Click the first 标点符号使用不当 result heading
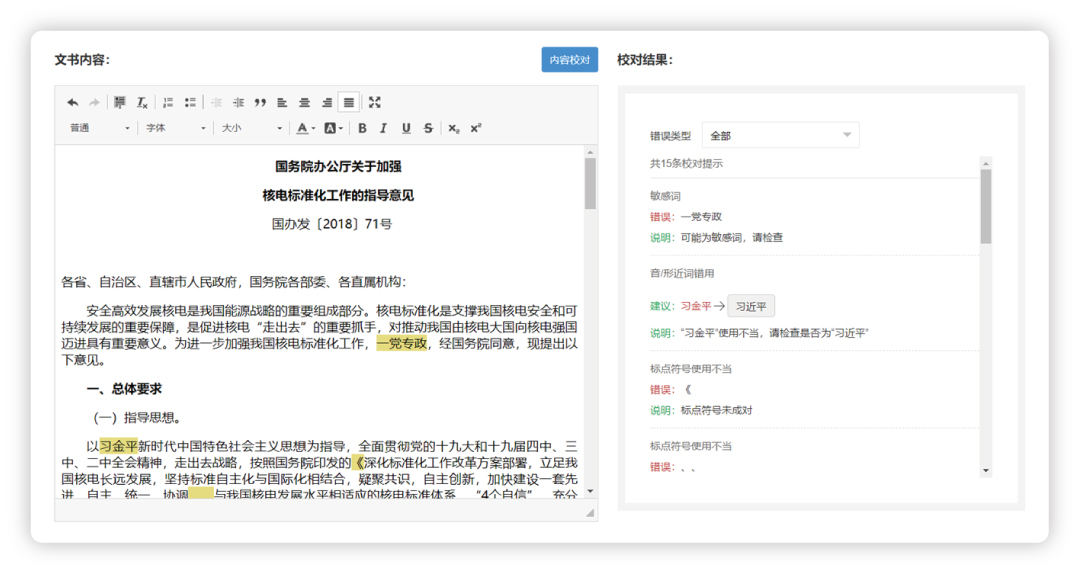 [x=691, y=369]
